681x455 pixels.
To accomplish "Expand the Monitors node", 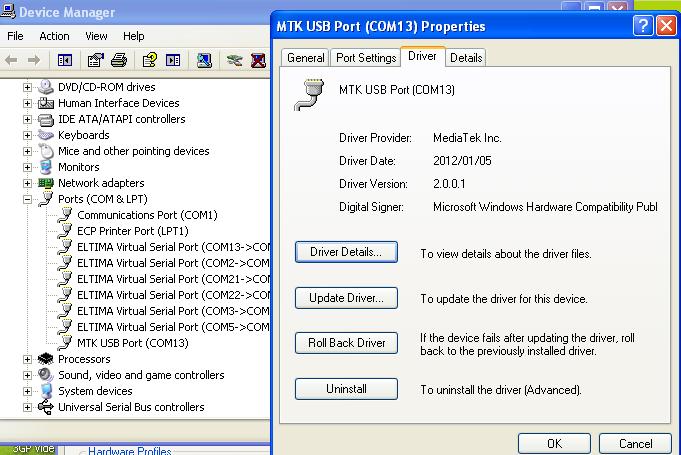I will pyautogui.click(x=27, y=167).
